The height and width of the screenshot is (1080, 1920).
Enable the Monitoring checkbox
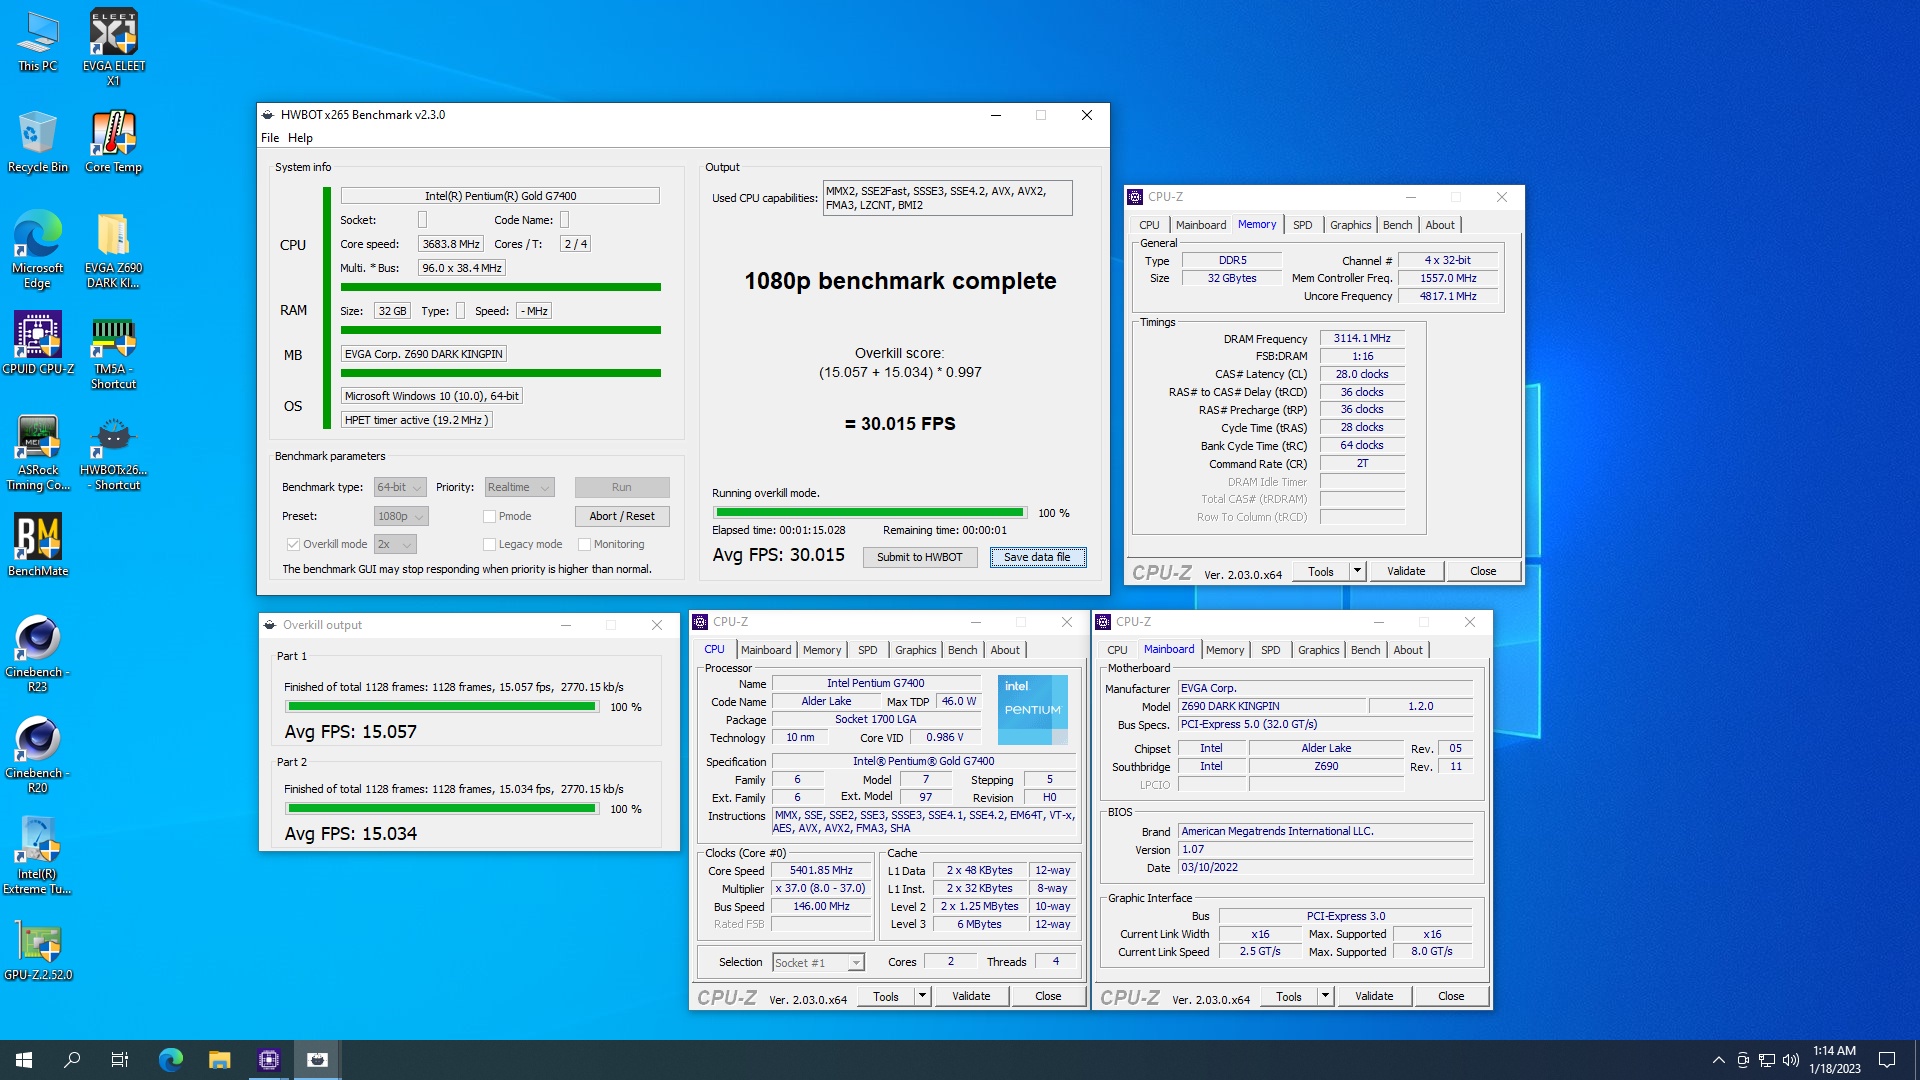coord(584,544)
